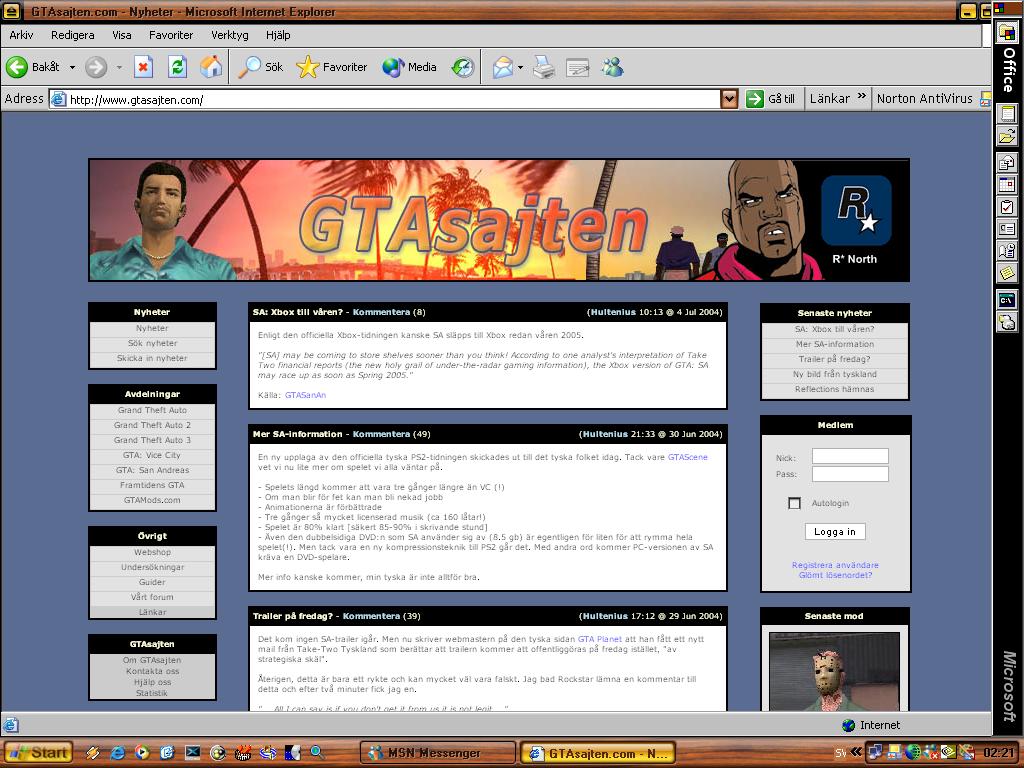Click New Office Document icon in Office bar

tap(1007, 114)
